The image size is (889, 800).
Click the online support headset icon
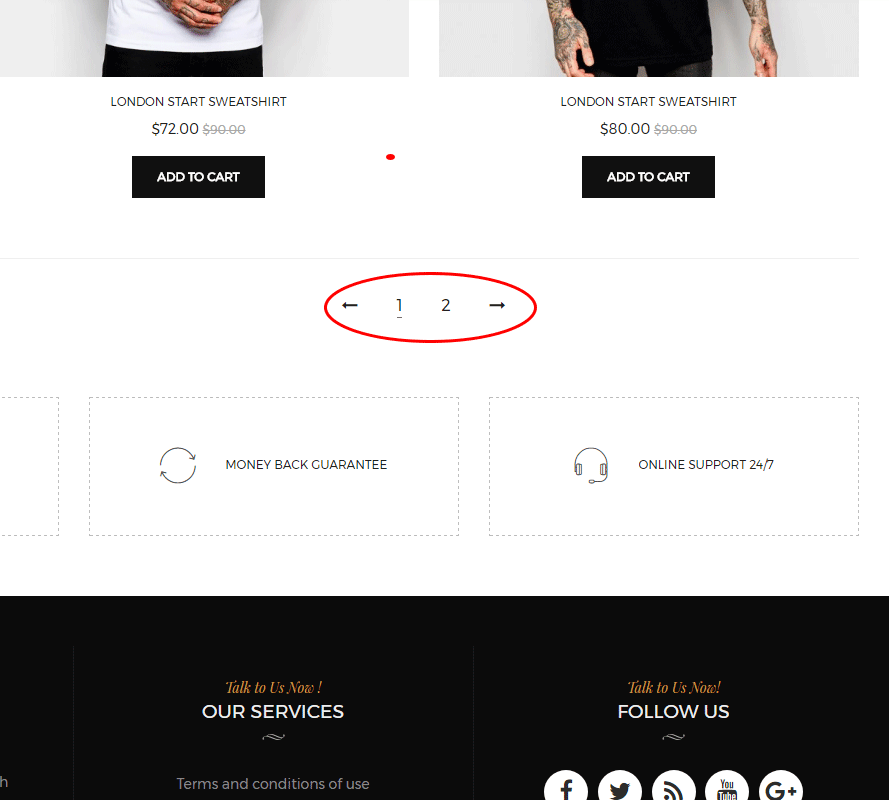pos(591,465)
